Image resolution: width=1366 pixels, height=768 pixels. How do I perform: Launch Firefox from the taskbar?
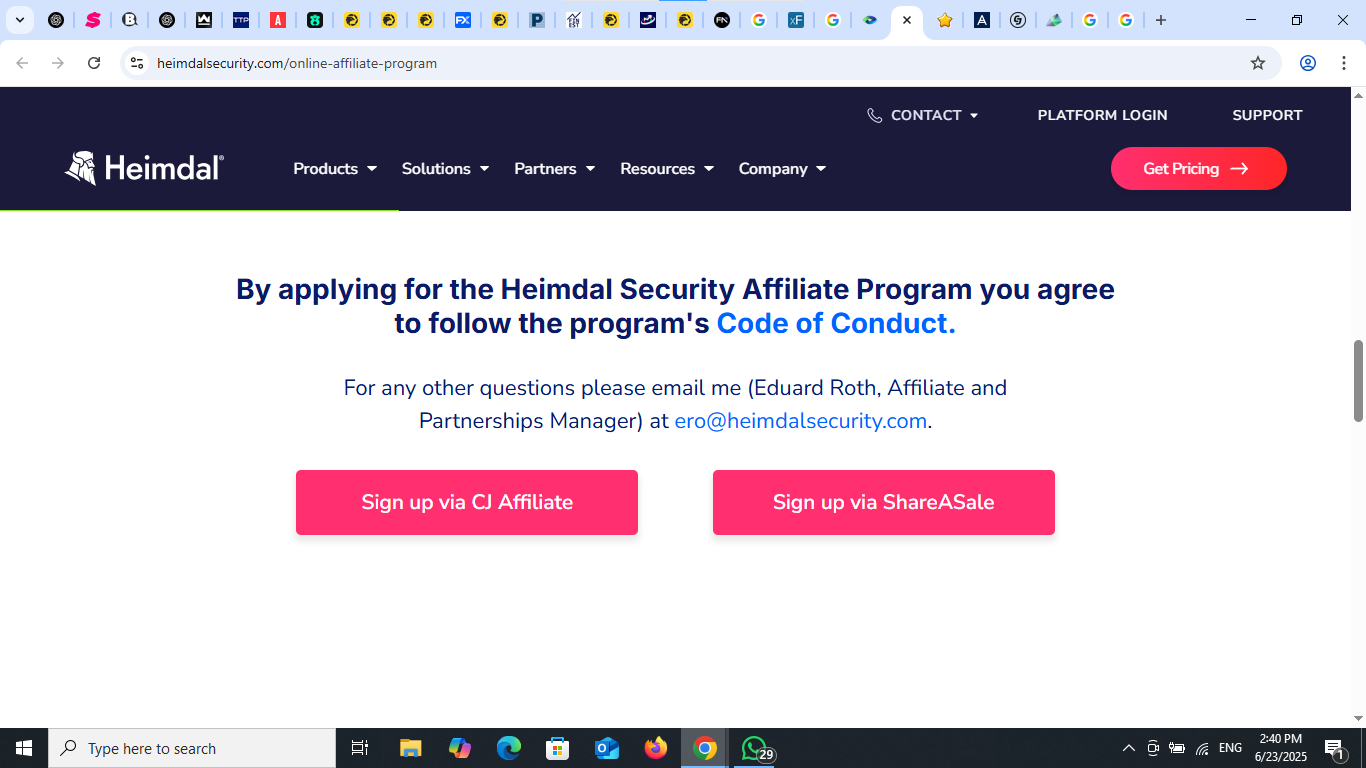click(656, 748)
